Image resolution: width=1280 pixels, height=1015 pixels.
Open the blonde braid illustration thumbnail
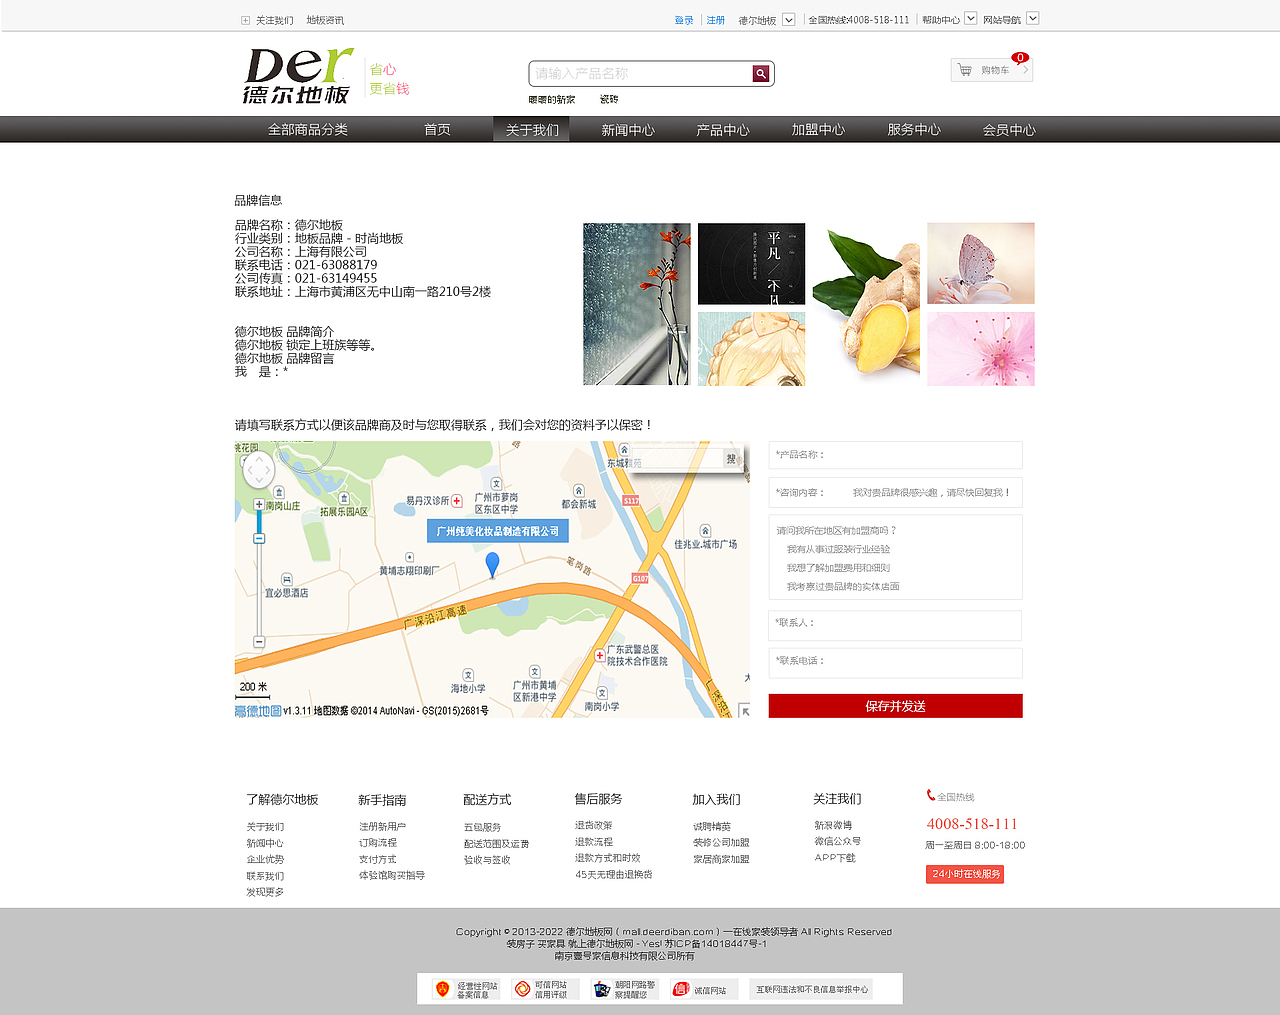[x=751, y=349]
